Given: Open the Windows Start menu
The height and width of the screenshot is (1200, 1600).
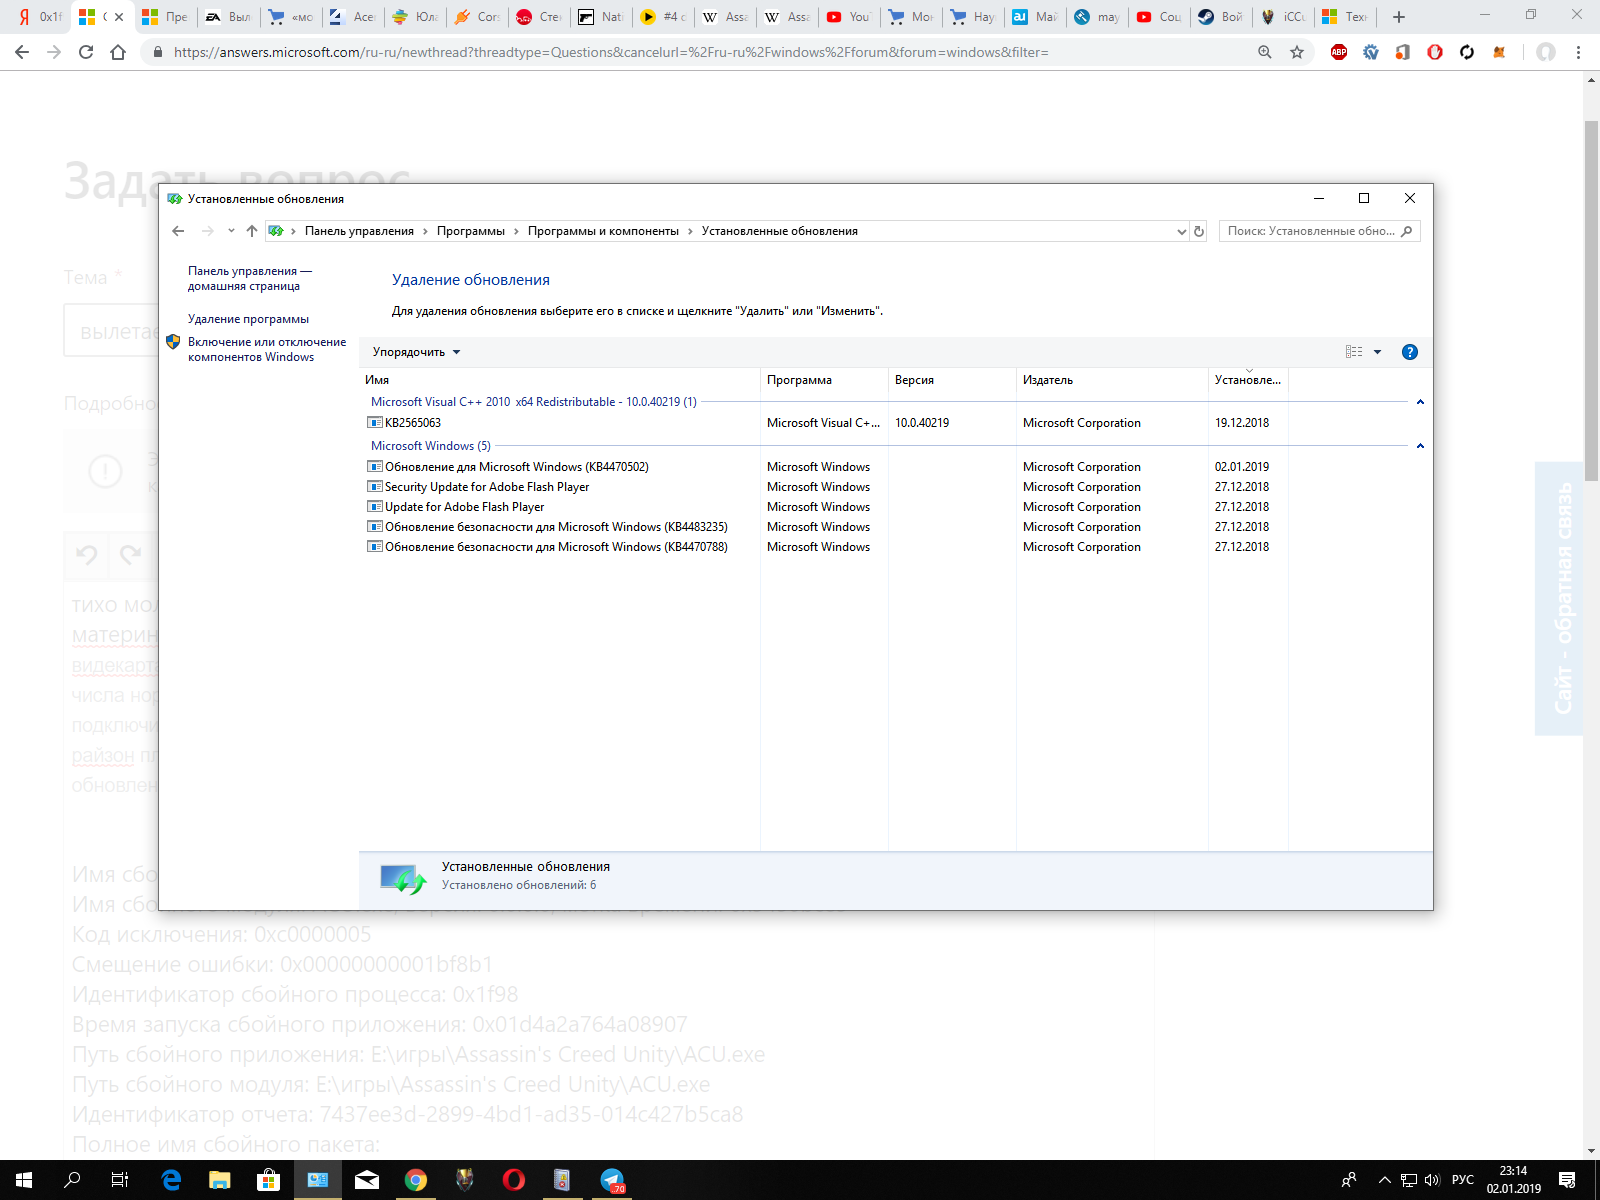Looking at the screenshot, I should [24, 1180].
